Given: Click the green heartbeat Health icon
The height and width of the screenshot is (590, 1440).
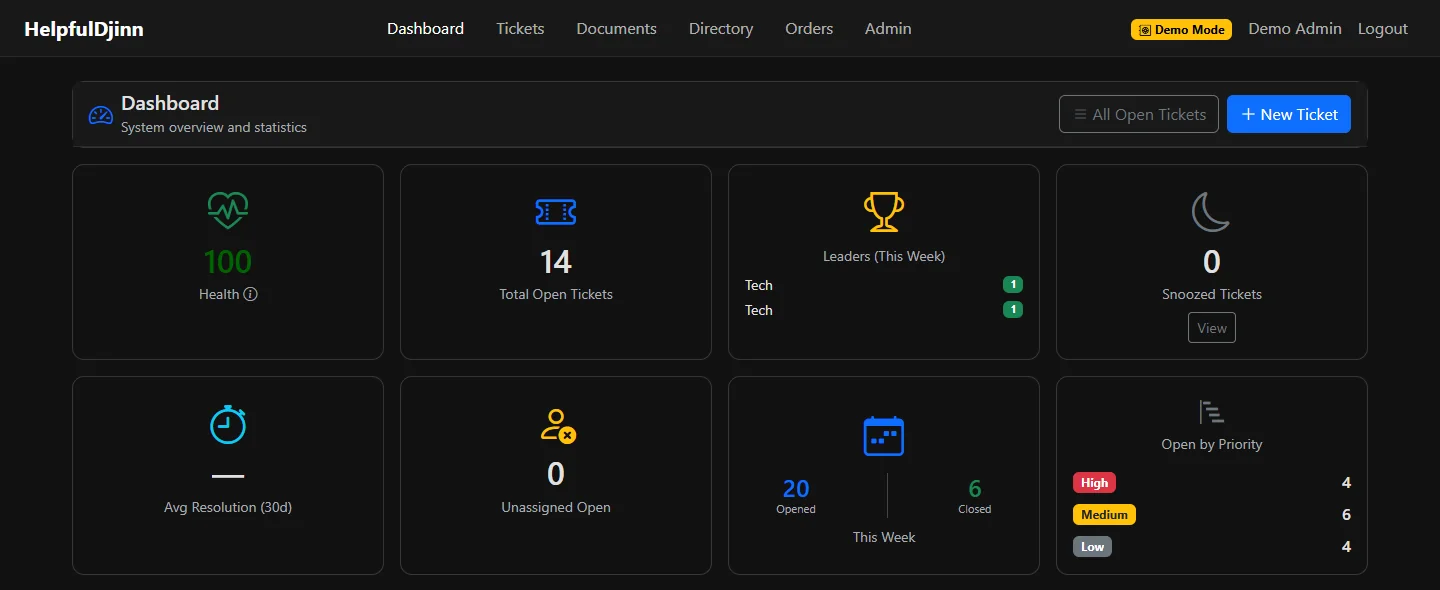Looking at the screenshot, I should click(x=228, y=210).
